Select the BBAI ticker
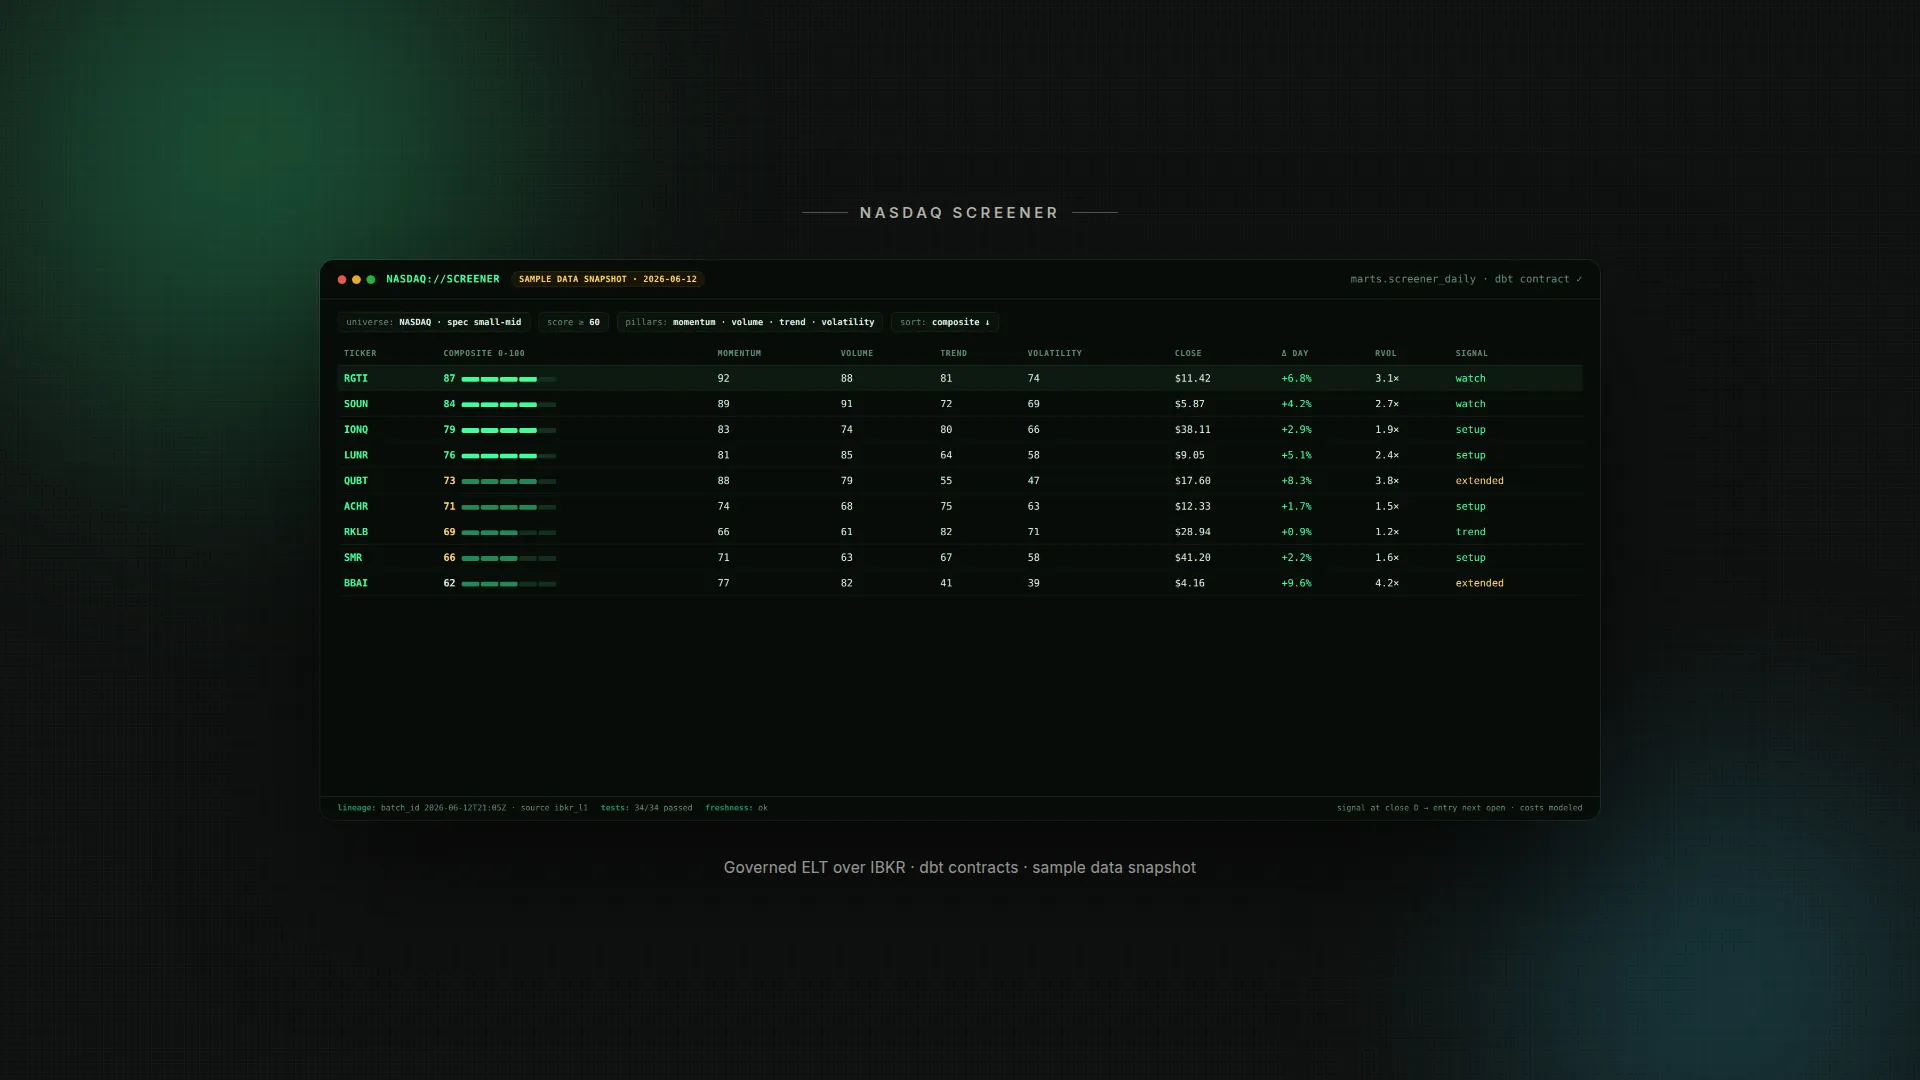1920x1080 pixels. click(x=356, y=583)
